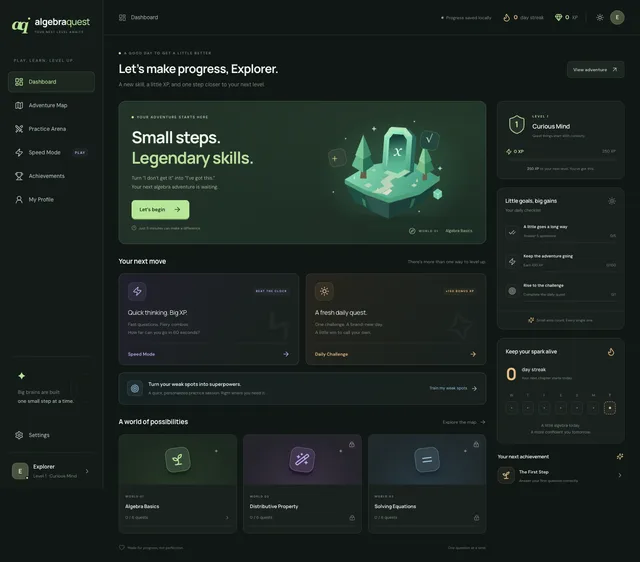Open the Solving Equations equals tile
This screenshot has height=562, width=640.
tap(427, 460)
